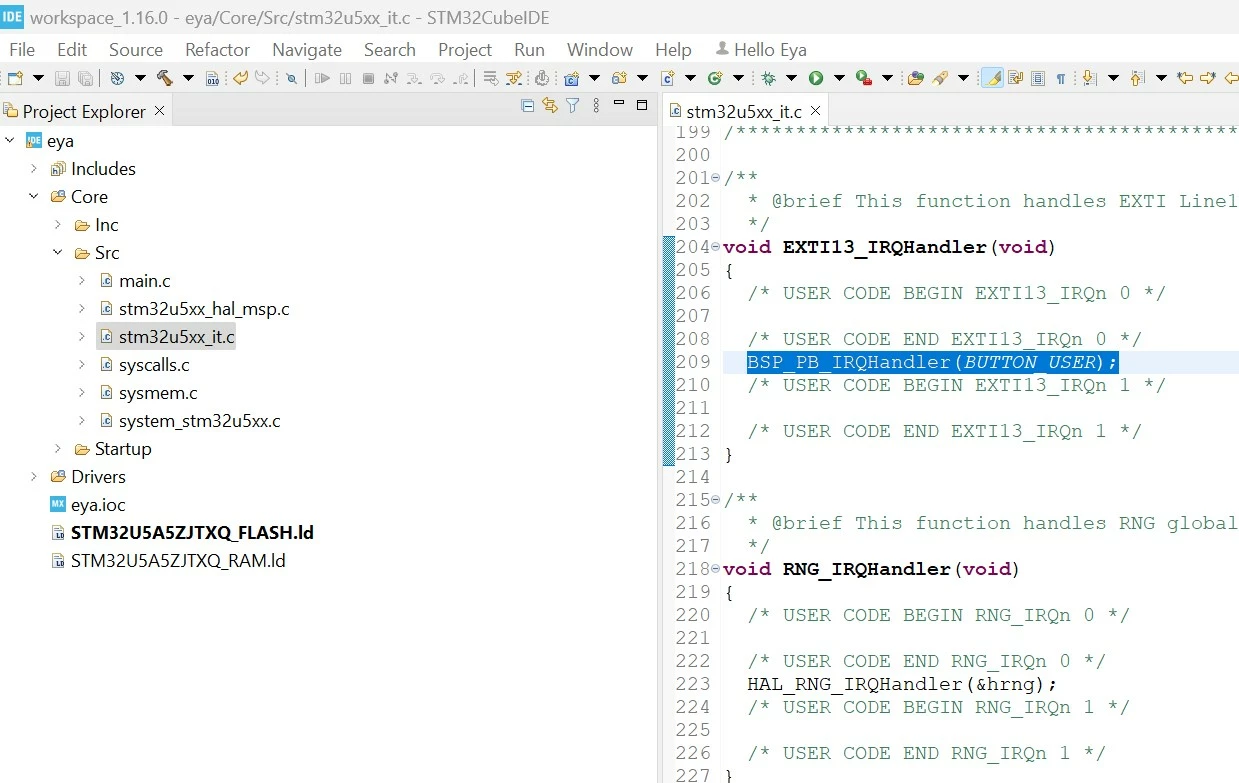Click the Previous Annotation up arrow icon
The image size is (1239, 783).
[1137, 78]
